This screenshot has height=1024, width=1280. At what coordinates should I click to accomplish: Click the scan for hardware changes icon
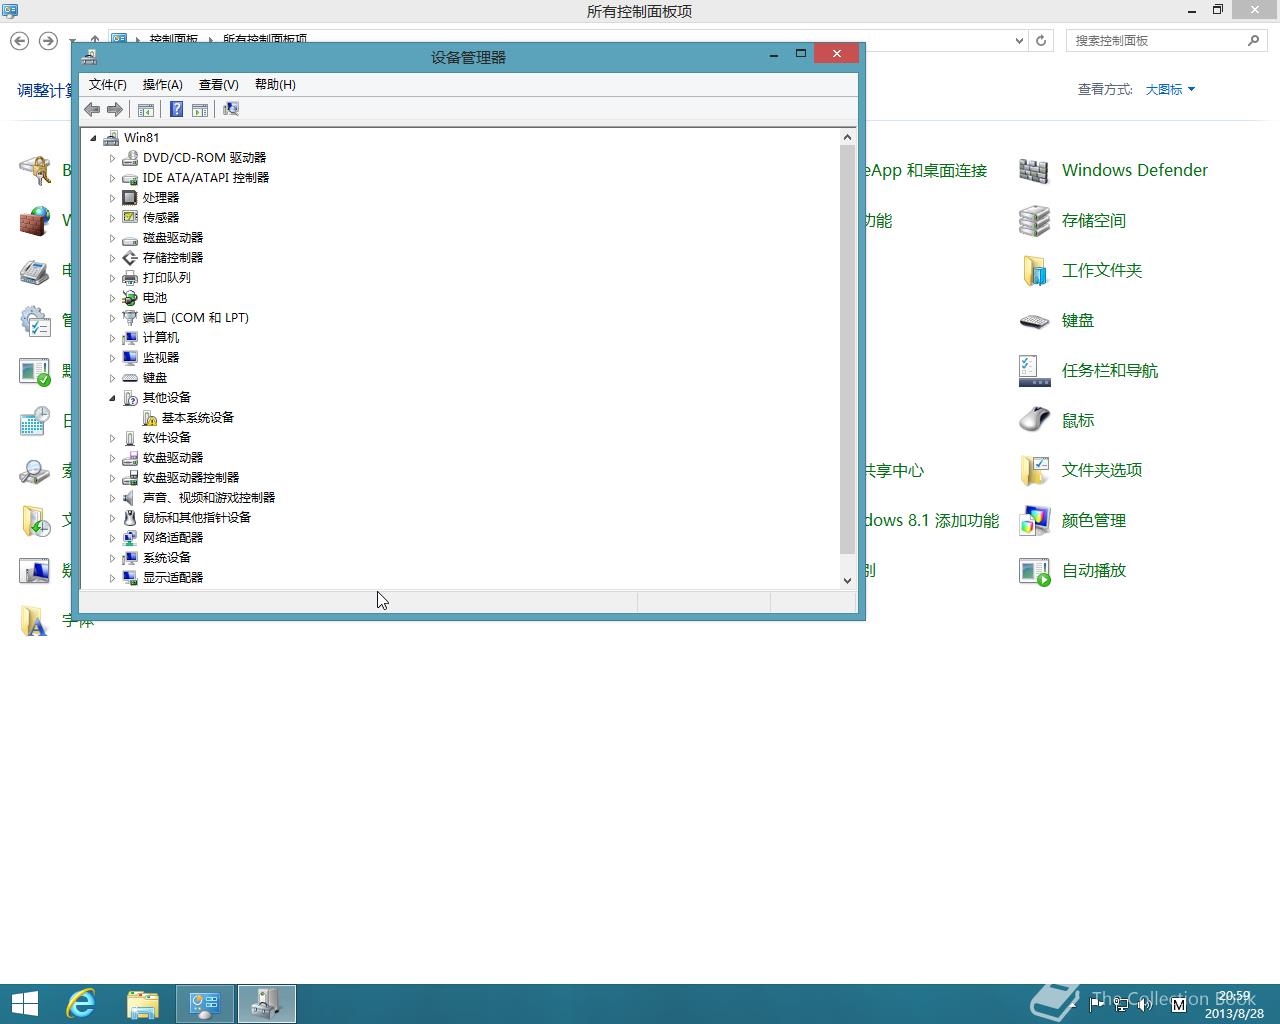click(231, 109)
